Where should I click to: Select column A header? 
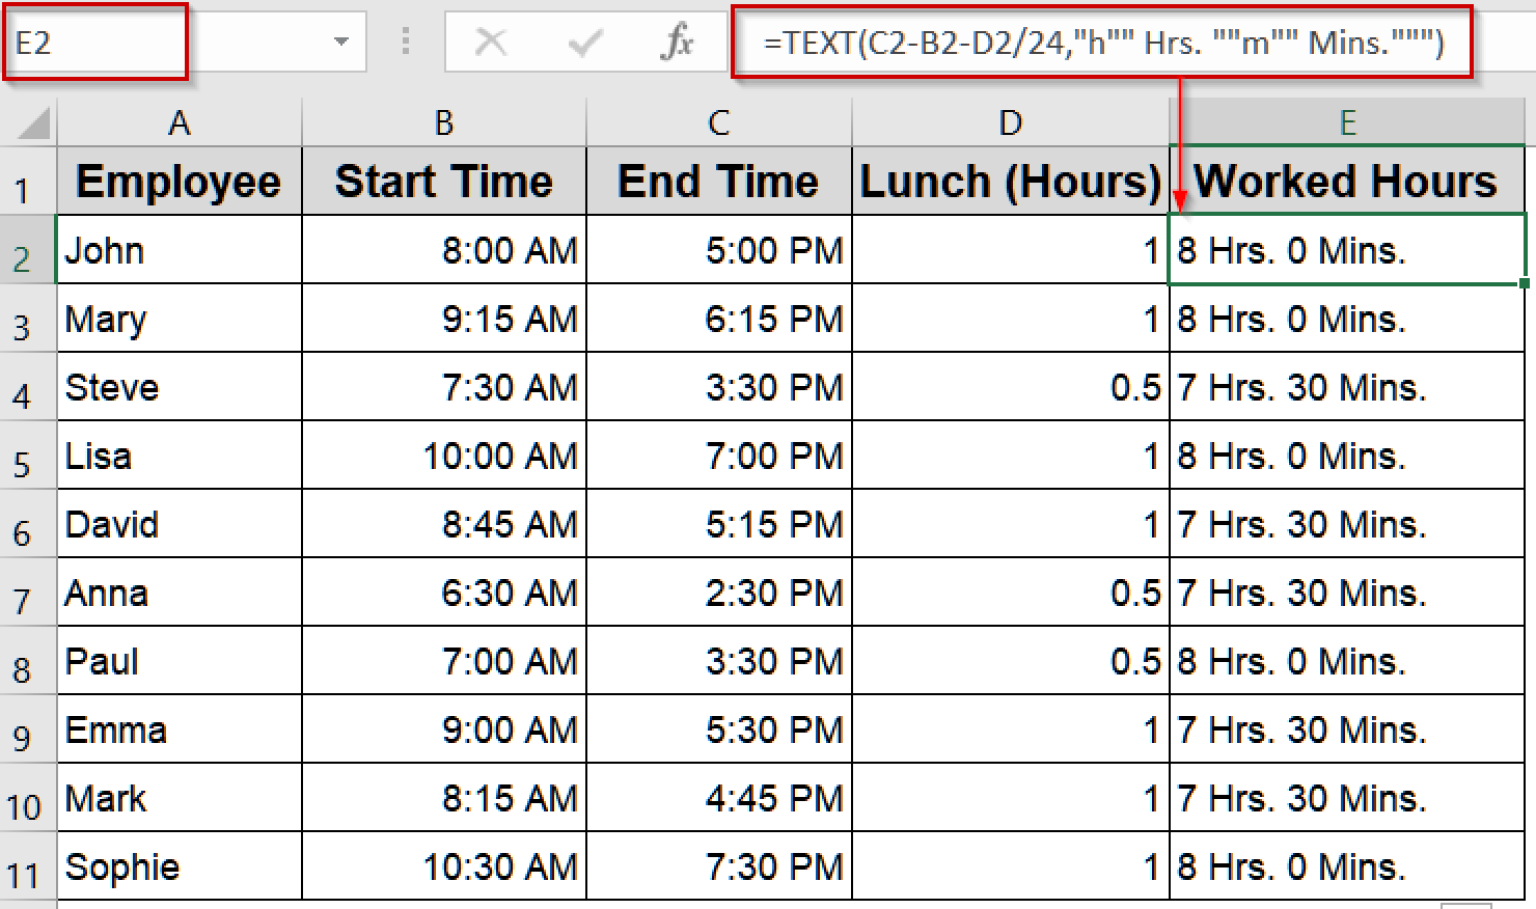pyautogui.click(x=179, y=121)
